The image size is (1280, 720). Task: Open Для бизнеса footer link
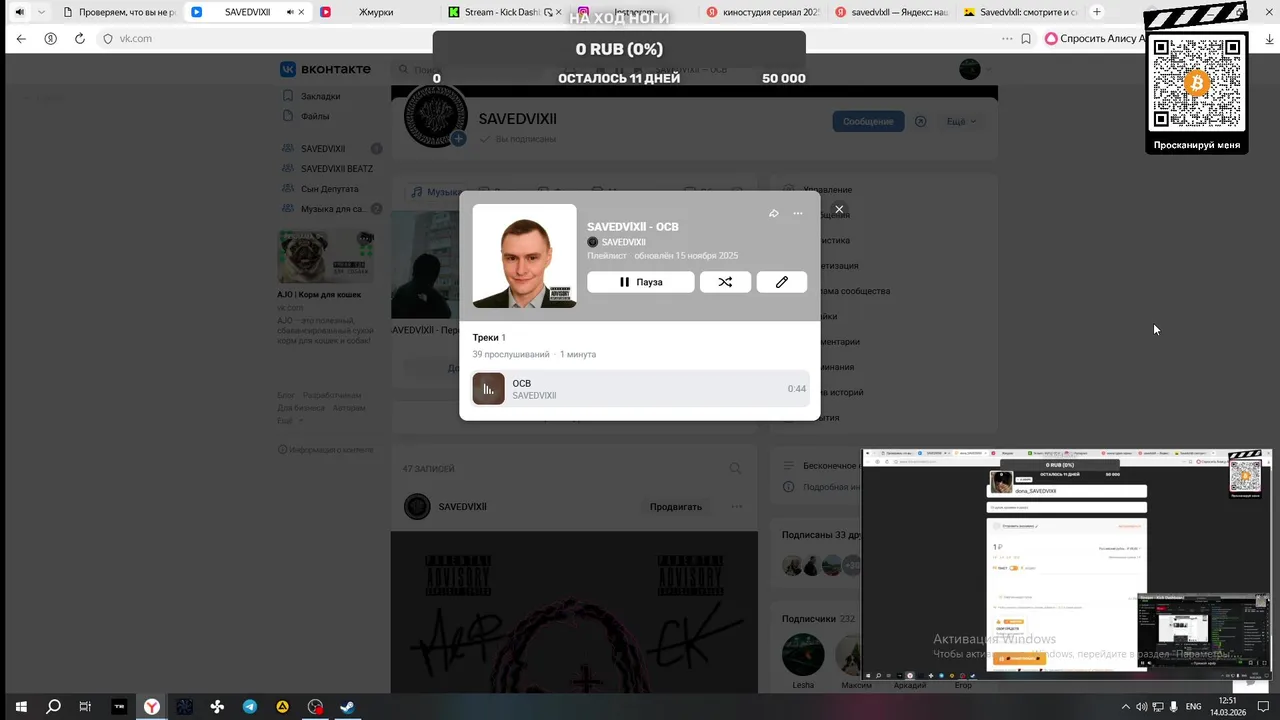tap(301, 408)
